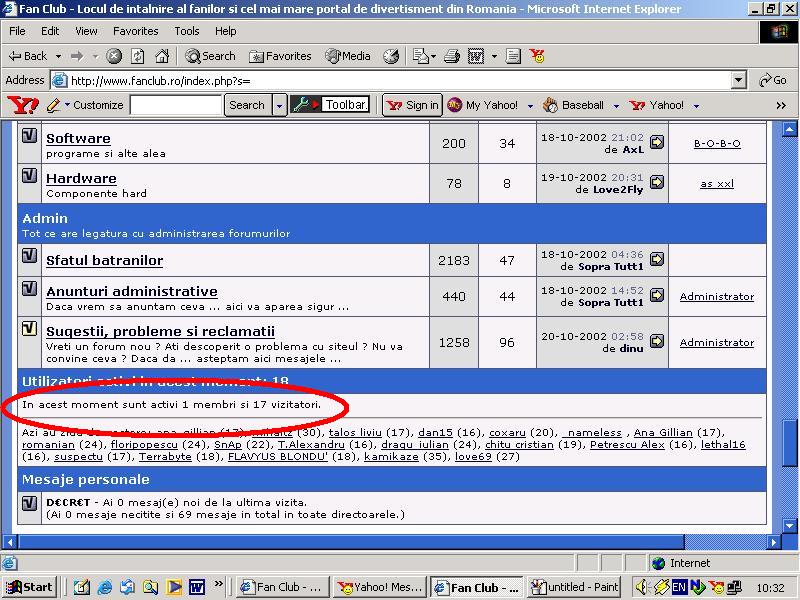Go to Home page icon
800x600 pixels.
pyautogui.click(x=162, y=56)
